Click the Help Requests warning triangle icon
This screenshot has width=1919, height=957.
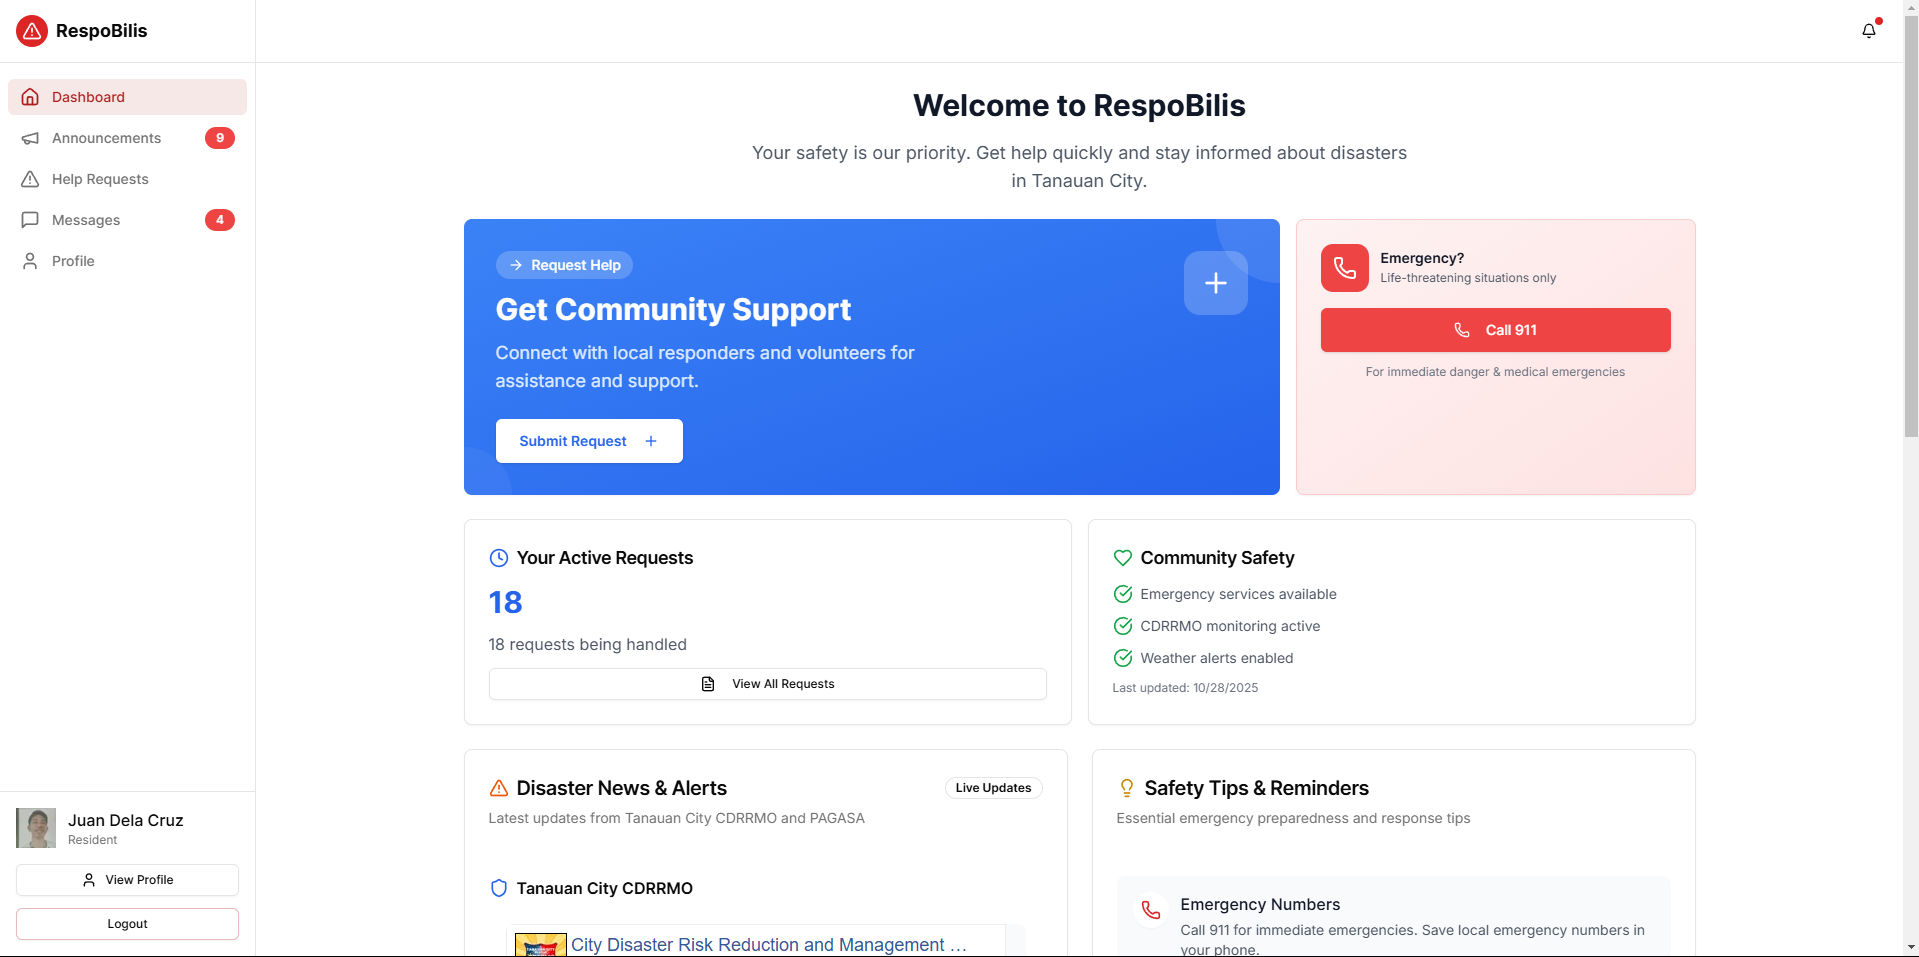pos(30,179)
